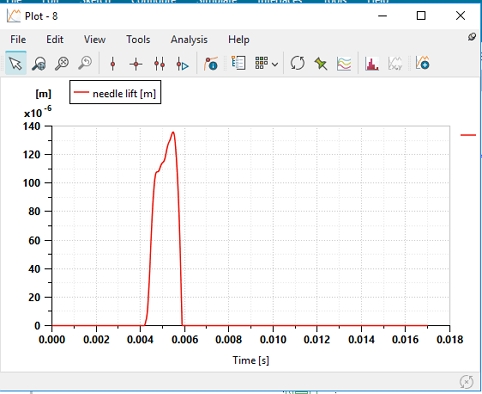Minimize the Plot - 8 window
The height and width of the screenshot is (394, 482).
[x=382, y=16]
